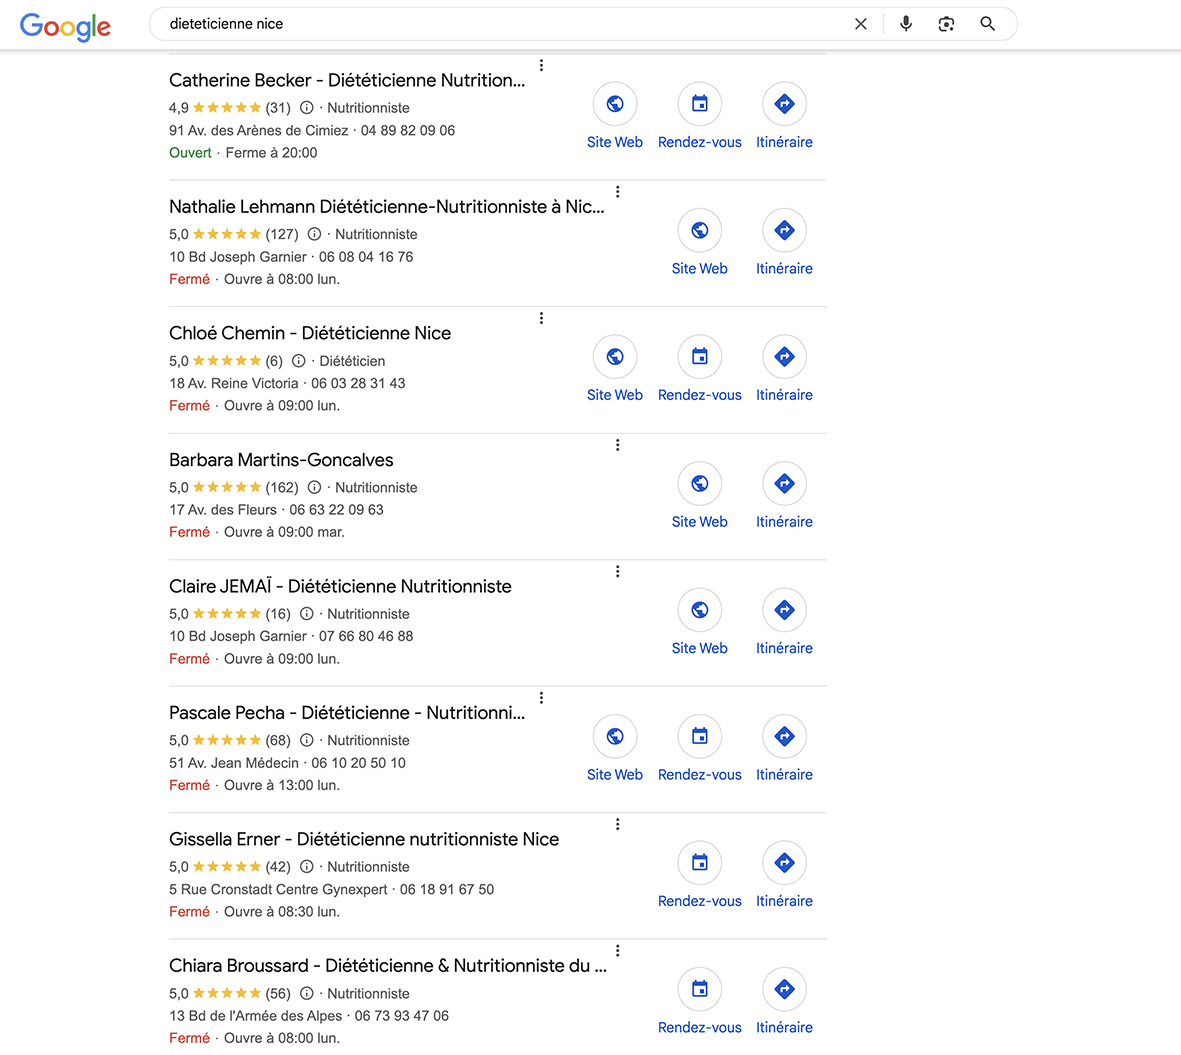Click 'Ferme à 20:00' hours for Catherine Becker
This screenshot has height=1055, width=1181.
click(271, 153)
